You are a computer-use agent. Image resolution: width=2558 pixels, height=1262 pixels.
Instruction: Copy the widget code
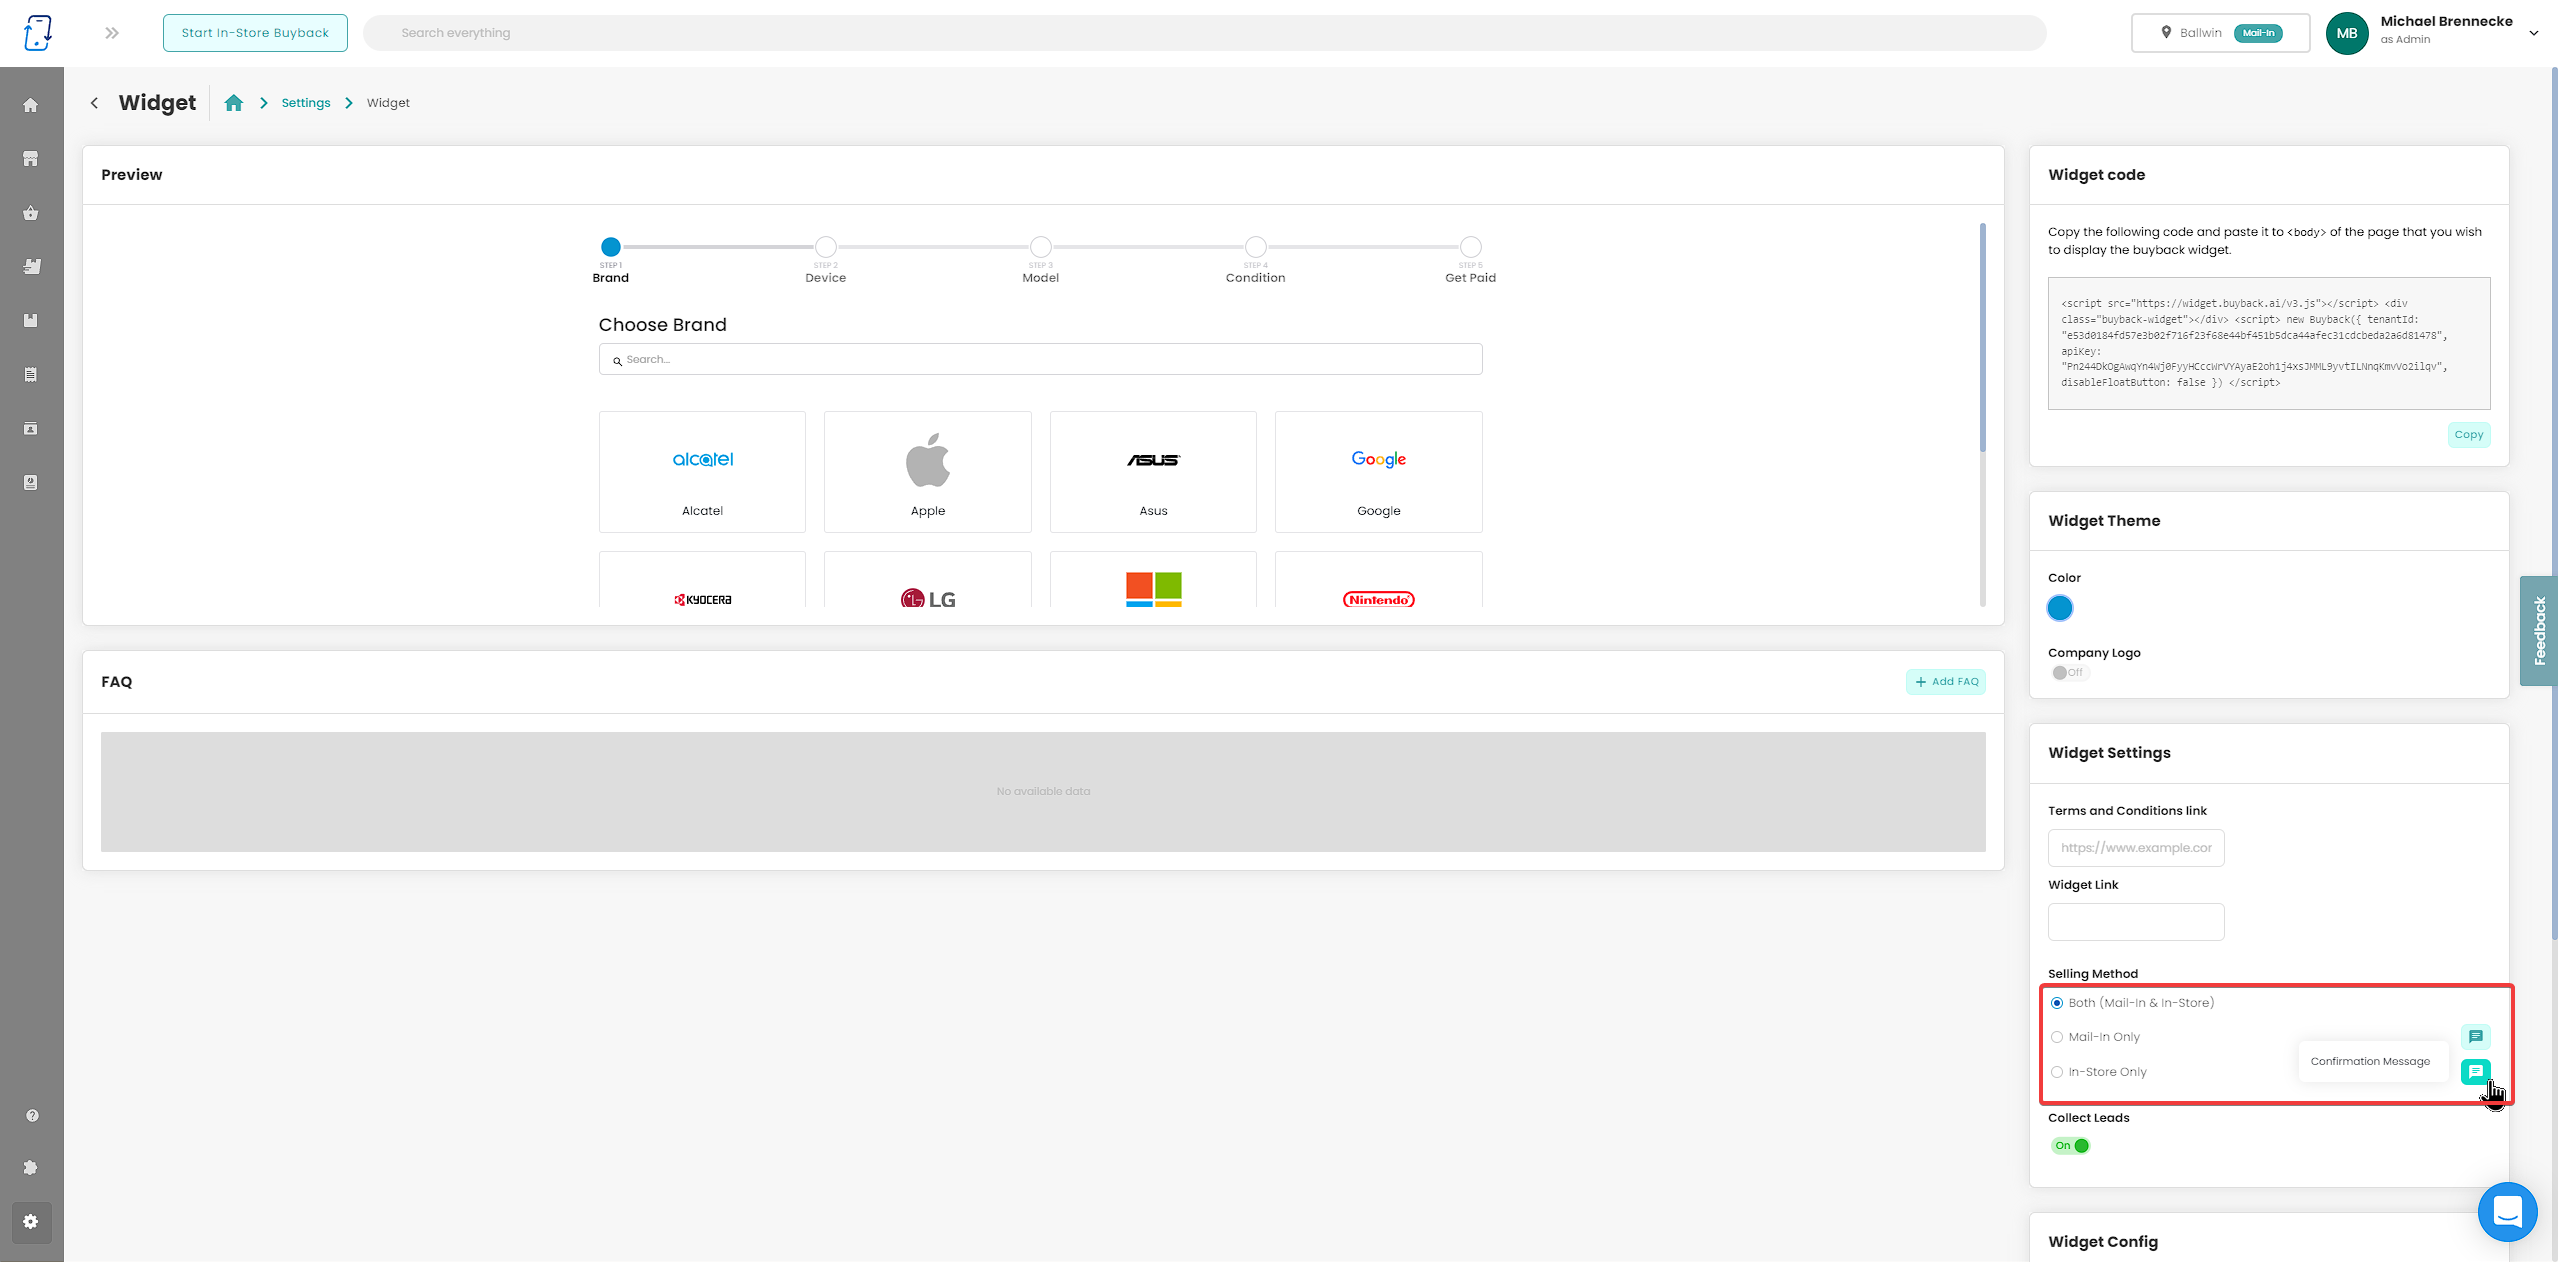[x=2468, y=434]
